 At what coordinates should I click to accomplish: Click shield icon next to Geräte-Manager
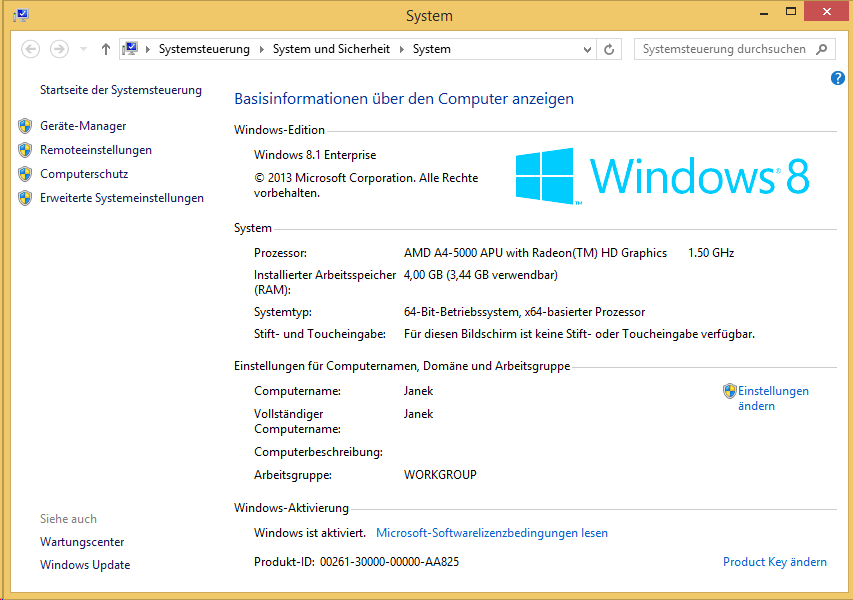(x=25, y=126)
